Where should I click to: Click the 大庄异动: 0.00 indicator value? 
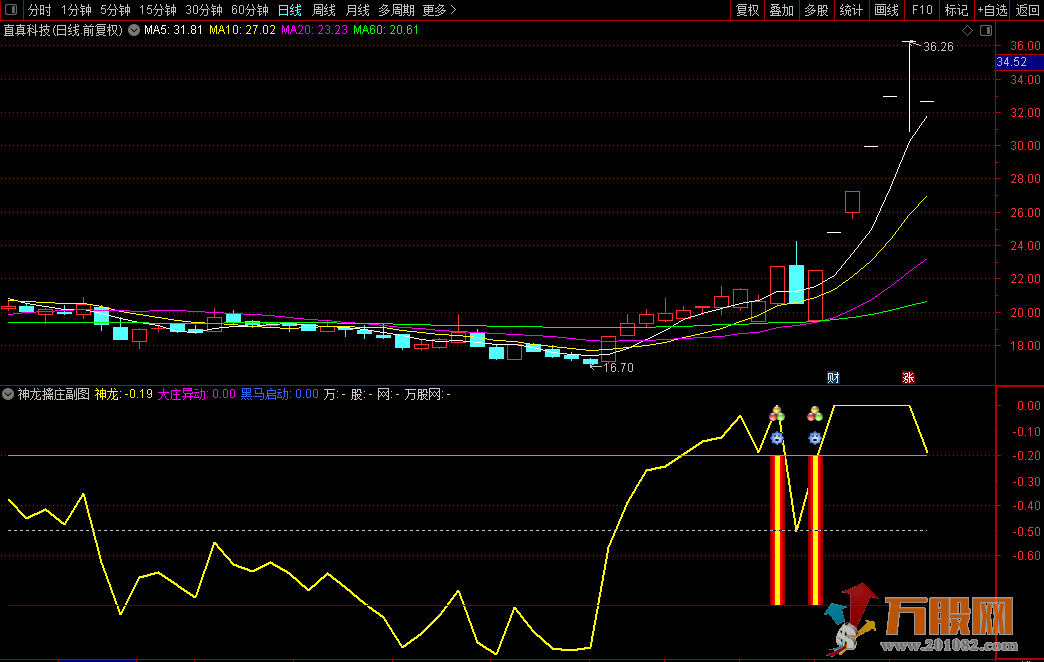pos(196,394)
